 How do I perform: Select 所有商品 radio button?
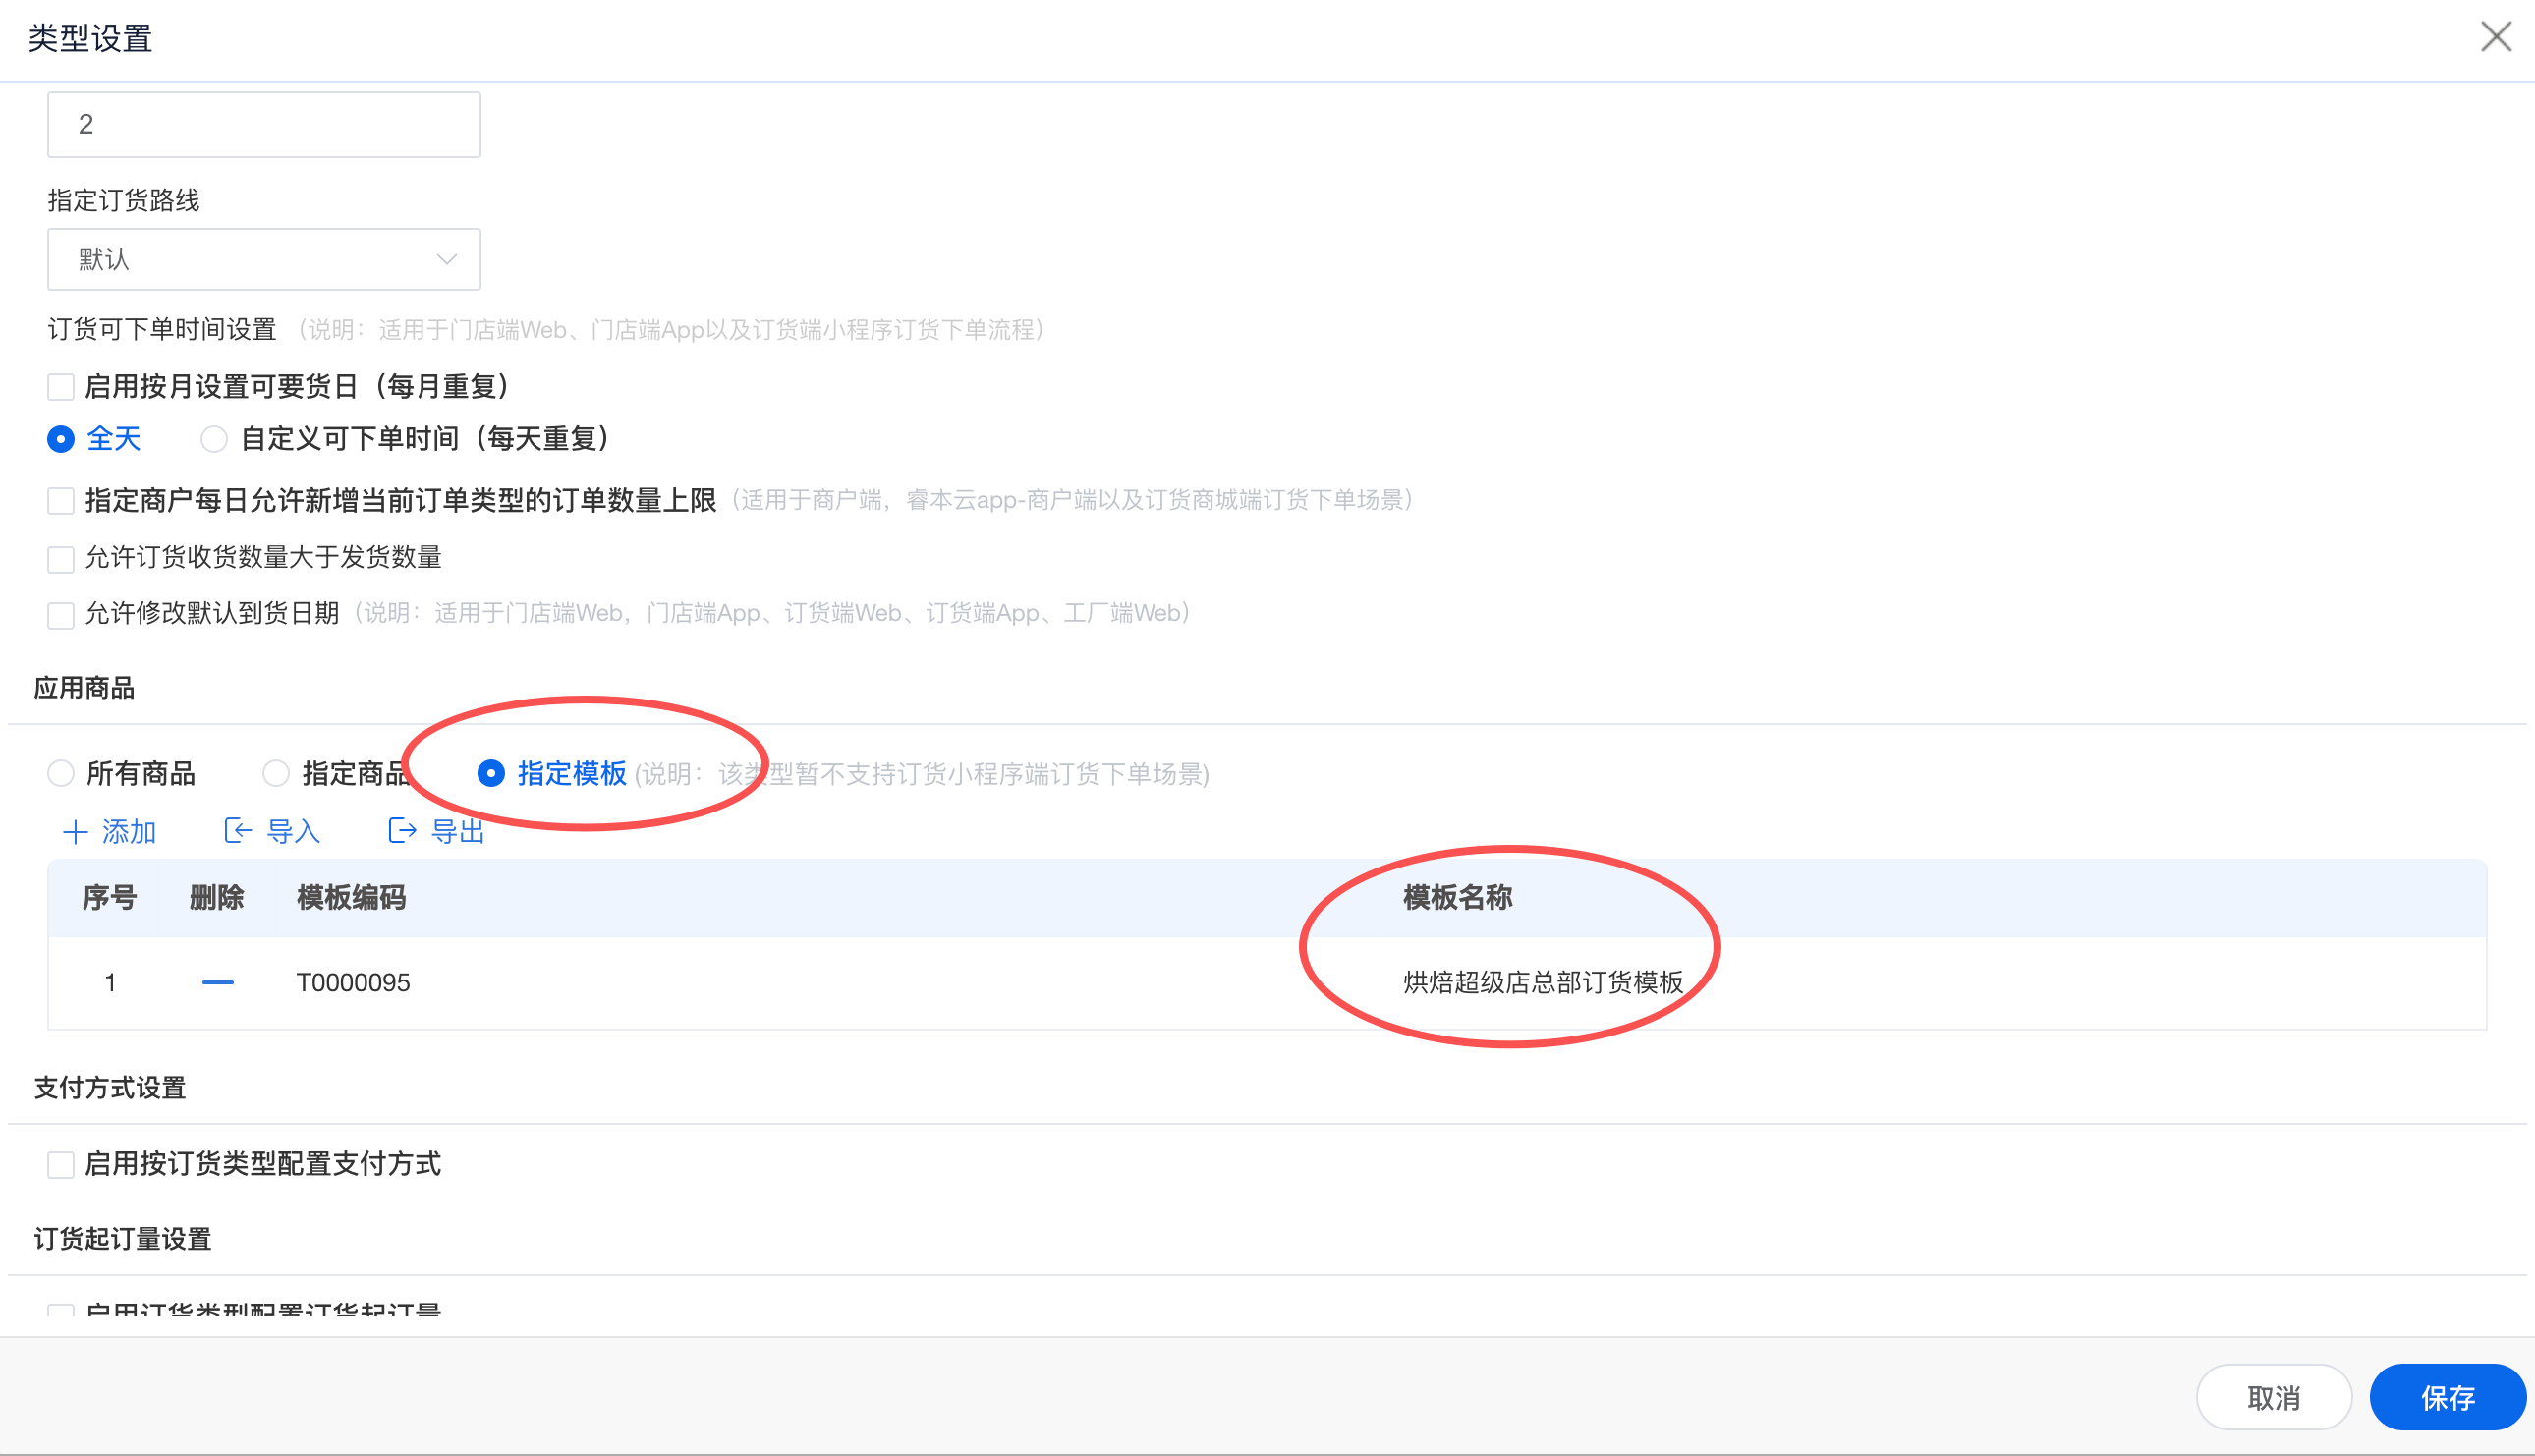click(61, 774)
